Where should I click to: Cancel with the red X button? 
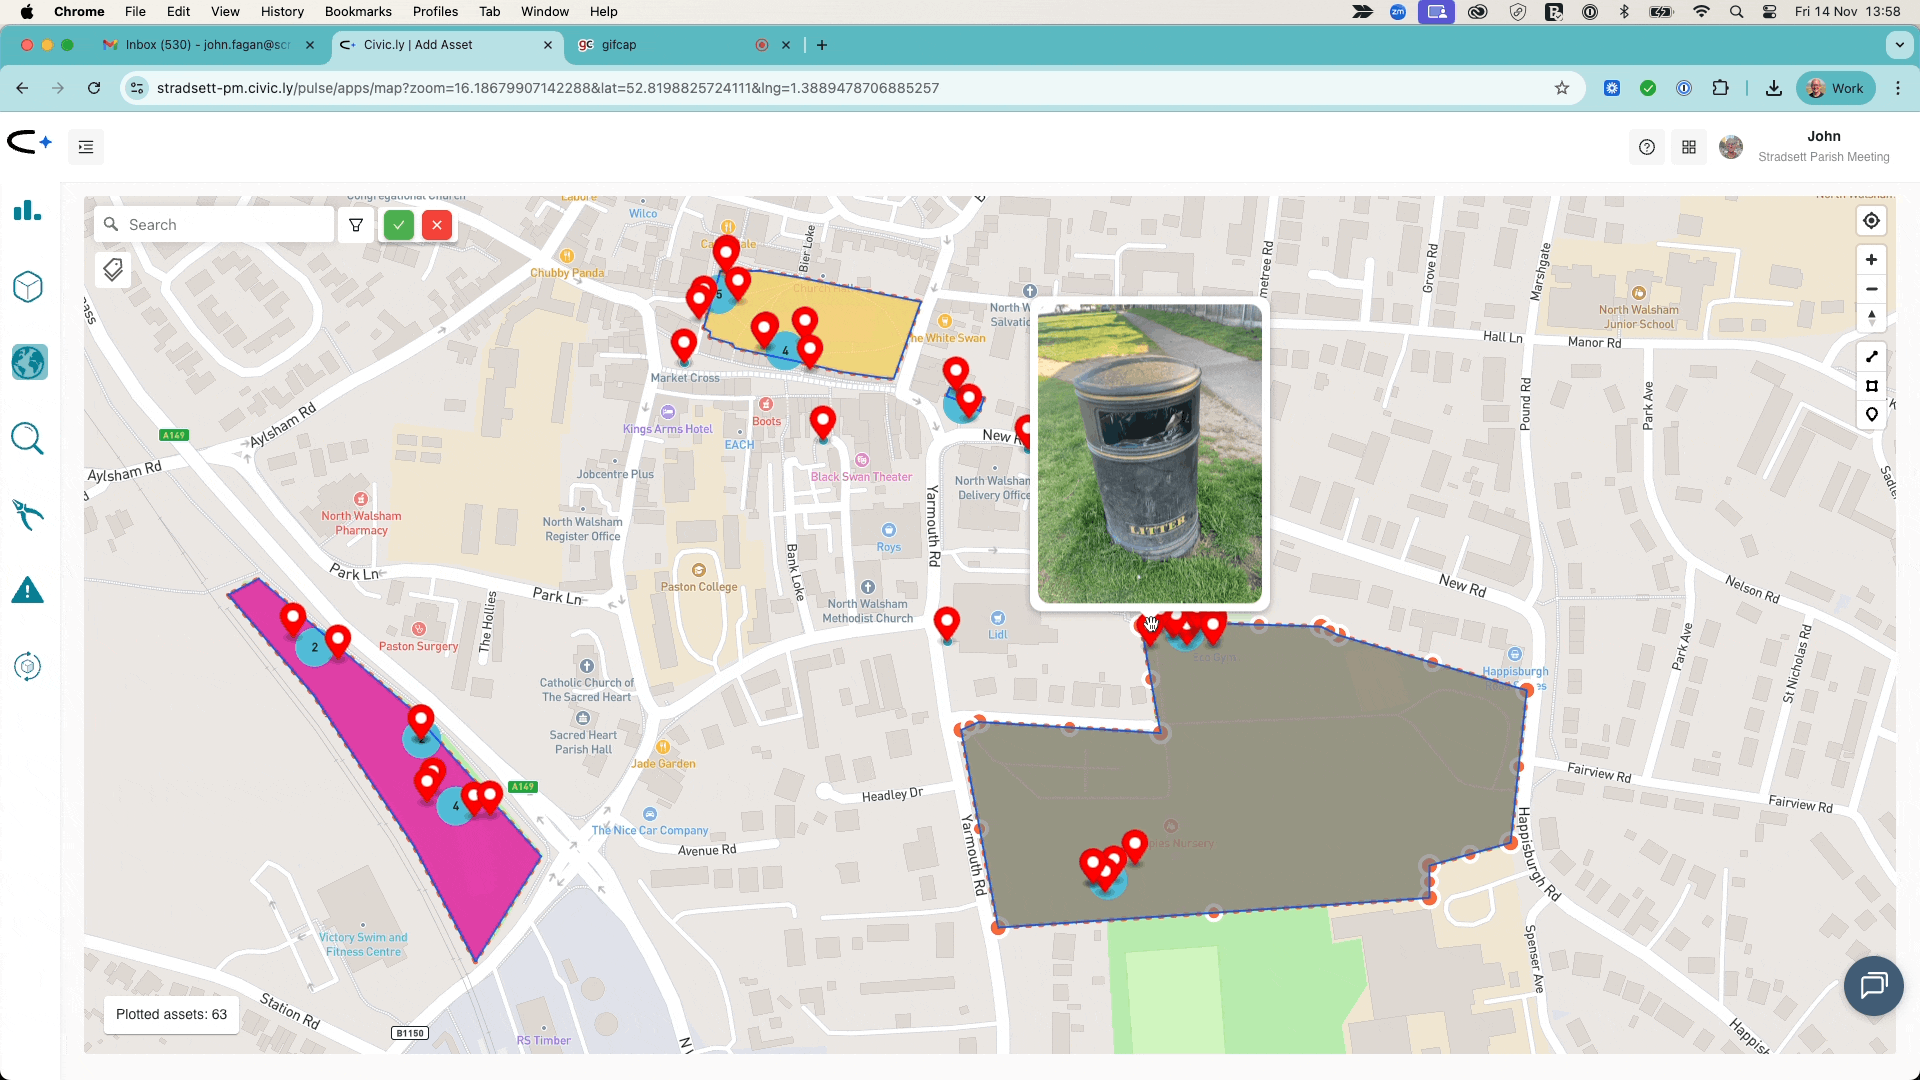pos(437,225)
